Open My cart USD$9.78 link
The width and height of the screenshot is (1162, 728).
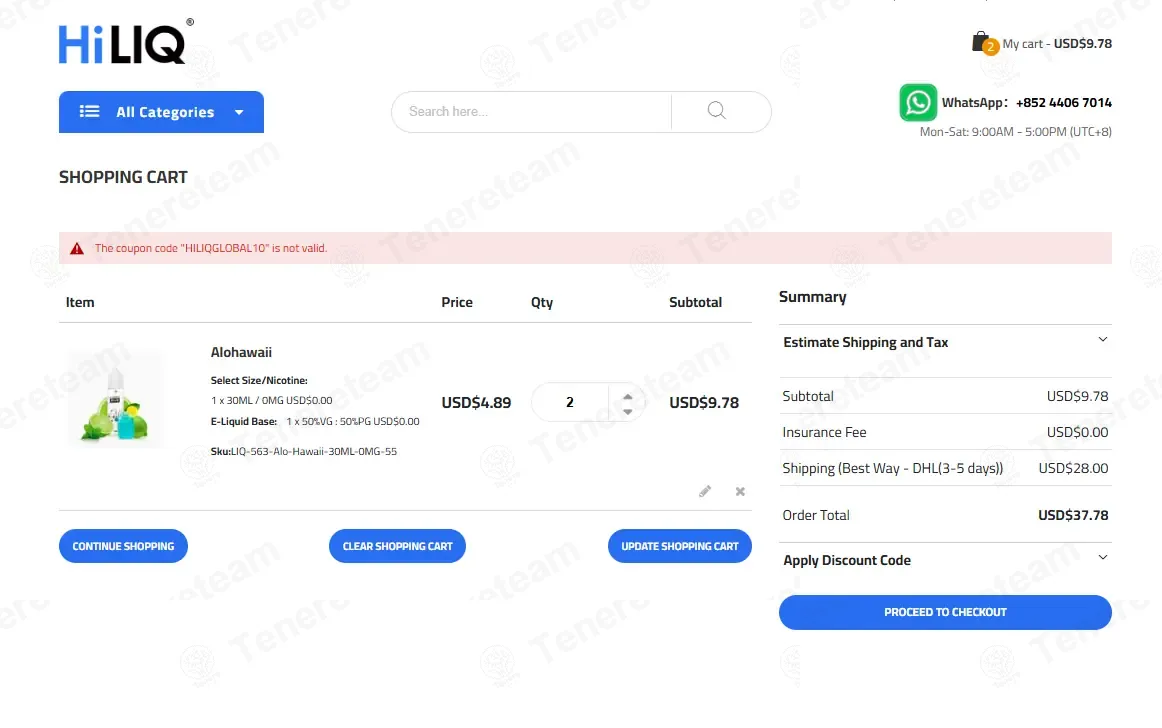(x=1057, y=44)
